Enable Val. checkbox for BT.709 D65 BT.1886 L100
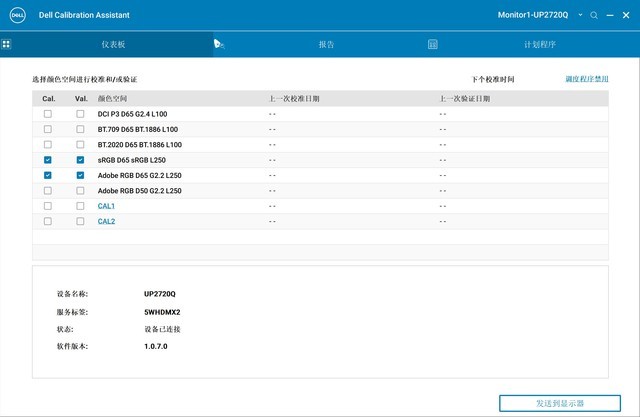Image resolution: width=640 pixels, height=417 pixels. [80, 129]
